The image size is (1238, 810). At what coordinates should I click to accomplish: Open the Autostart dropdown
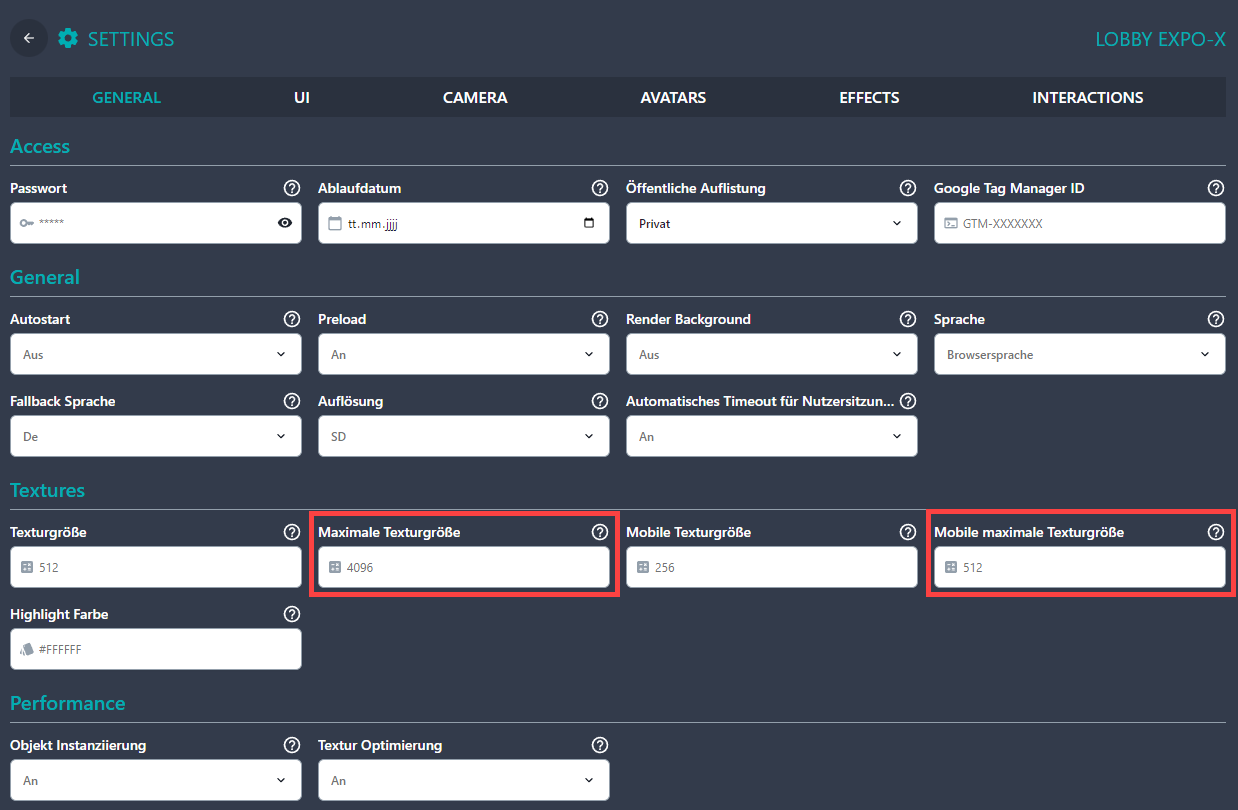(x=155, y=354)
